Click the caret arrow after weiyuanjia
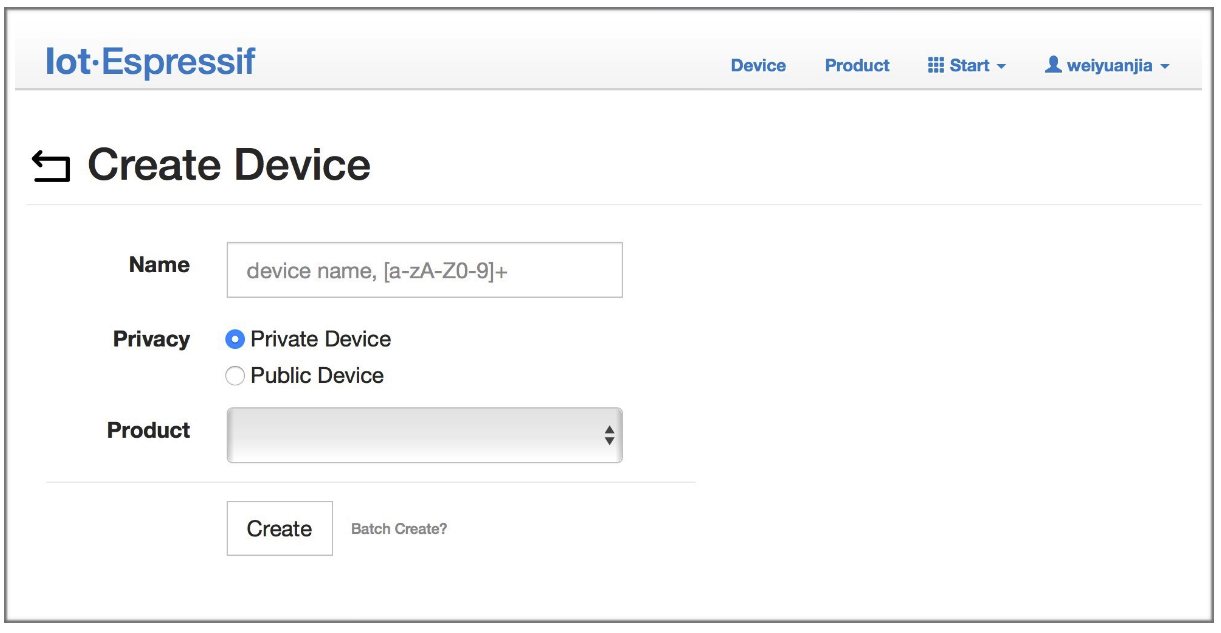This screenshot has width=1221, height=633. click(1164, 67)
